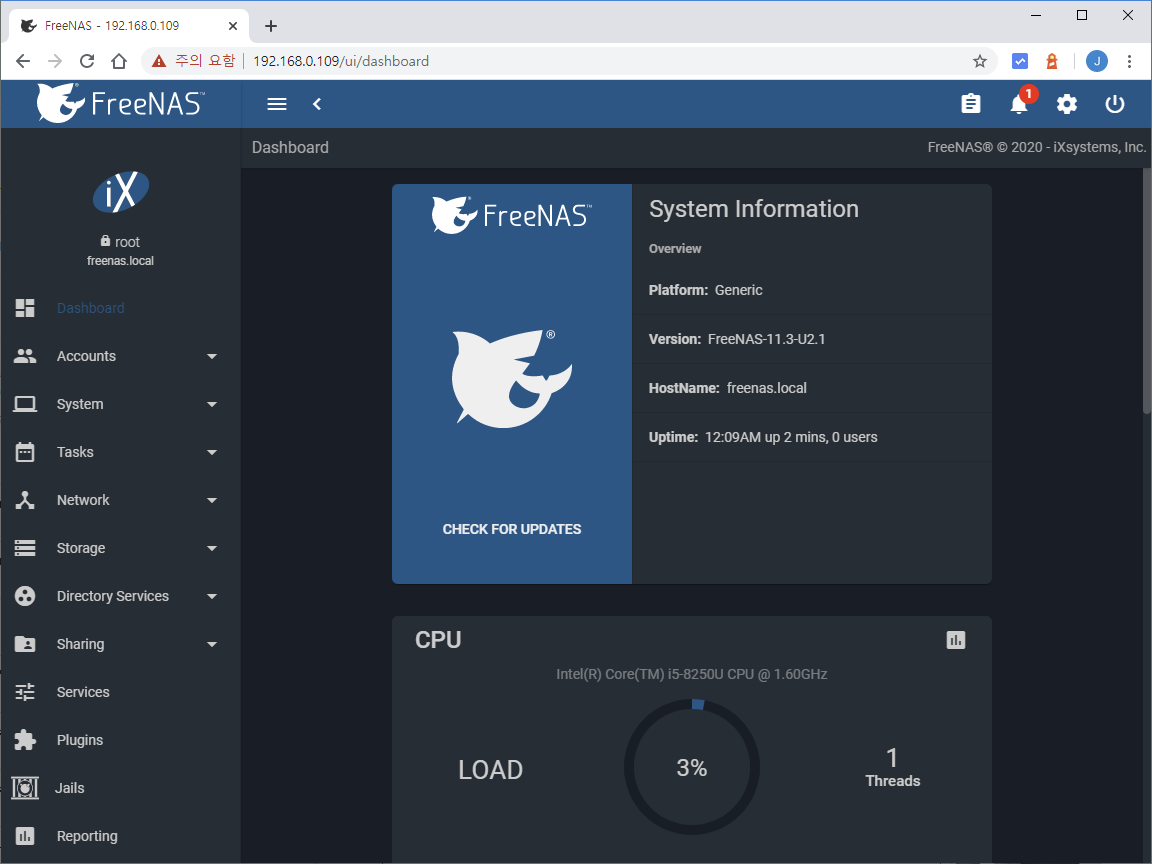Click the Dashboard grid icon
The width and height of the screenshot is (1152, 864).
[x=25, y=308]
